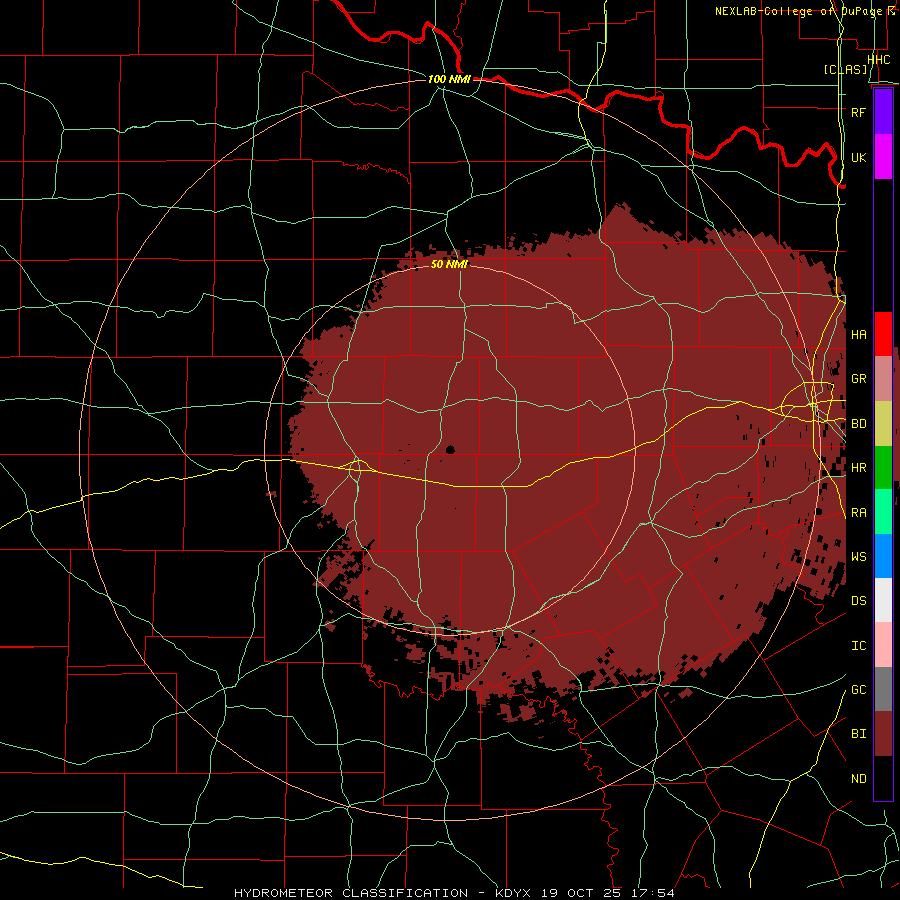Image resolution: width=900 pixels, height=900 pixels.
Task: Click the WS legend label
Action: coord(858,557)
